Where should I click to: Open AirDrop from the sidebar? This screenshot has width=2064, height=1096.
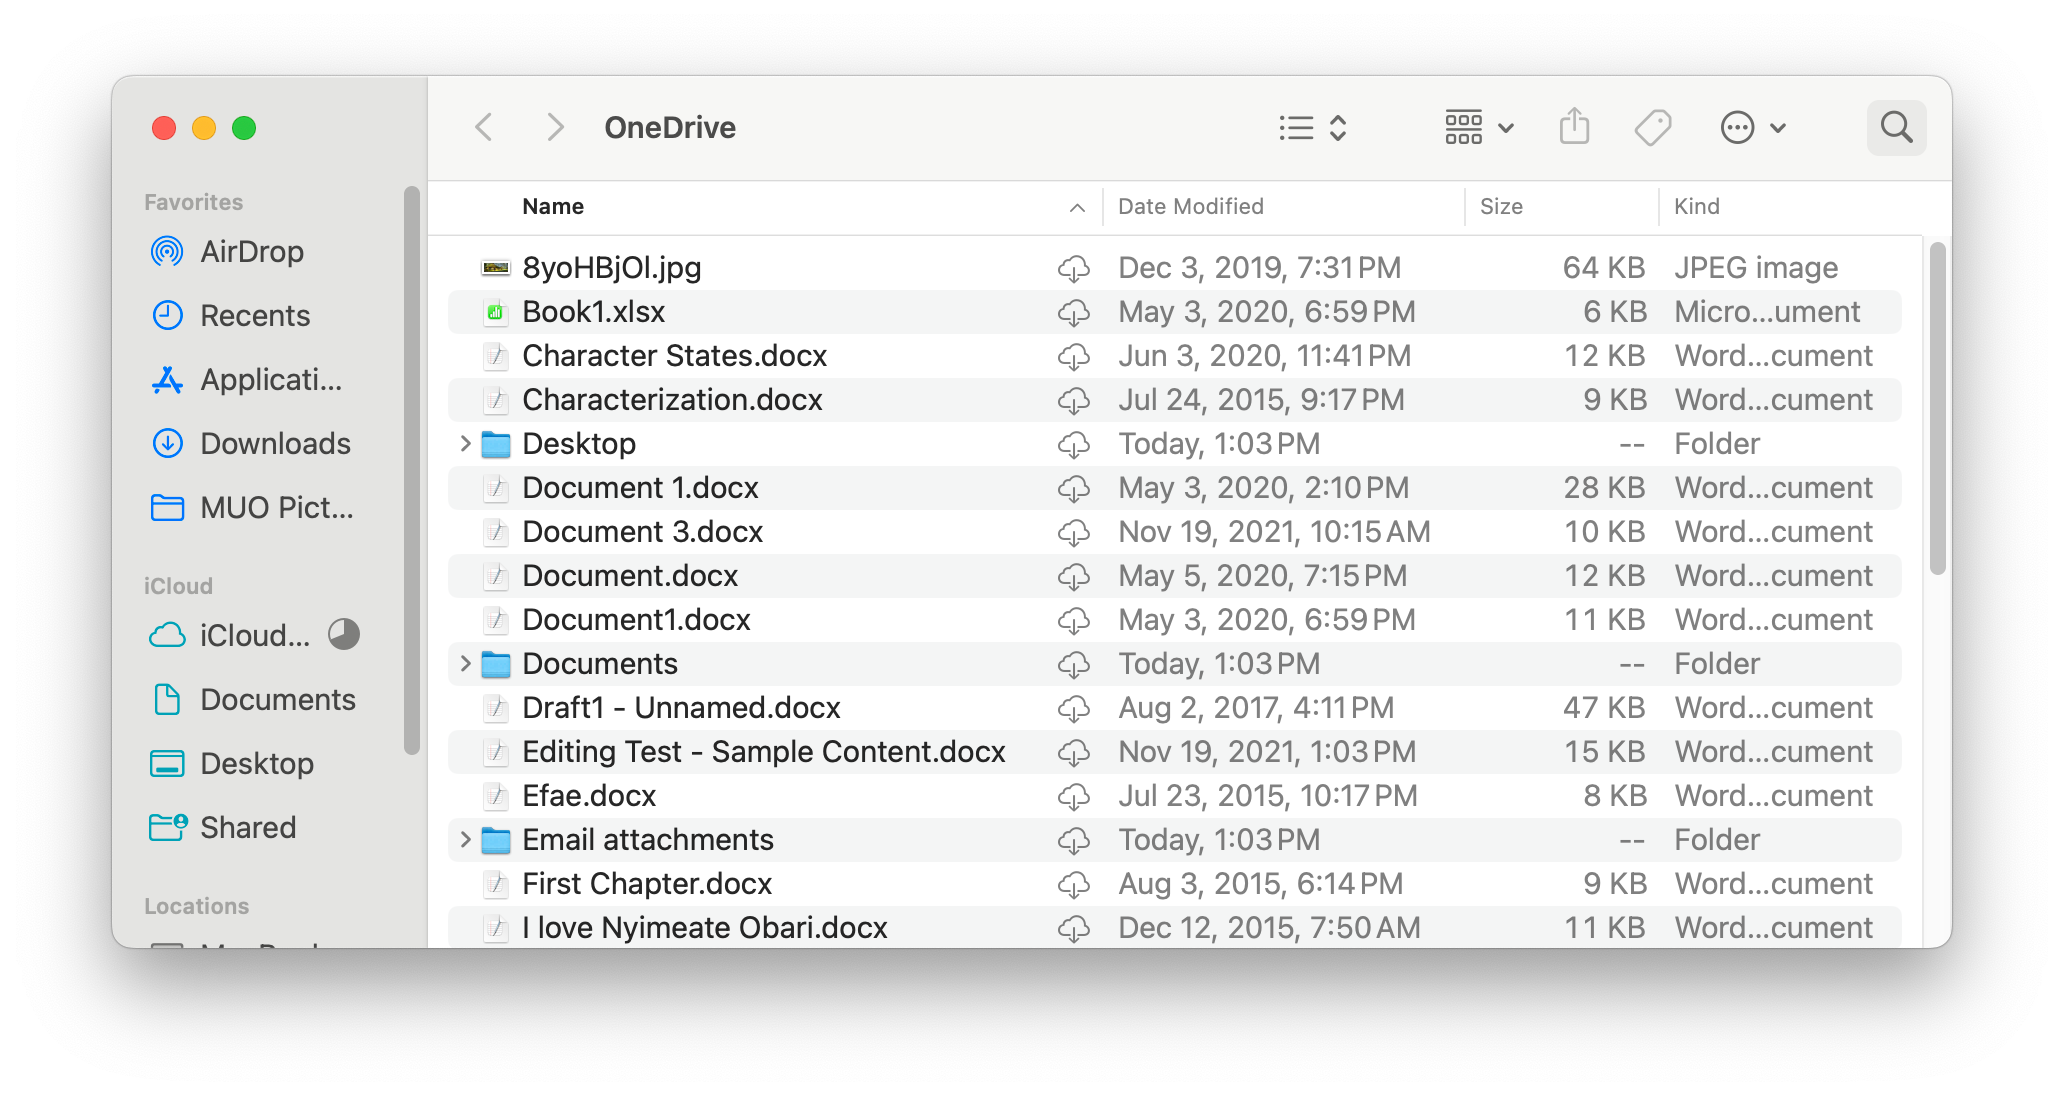(251, 251)
